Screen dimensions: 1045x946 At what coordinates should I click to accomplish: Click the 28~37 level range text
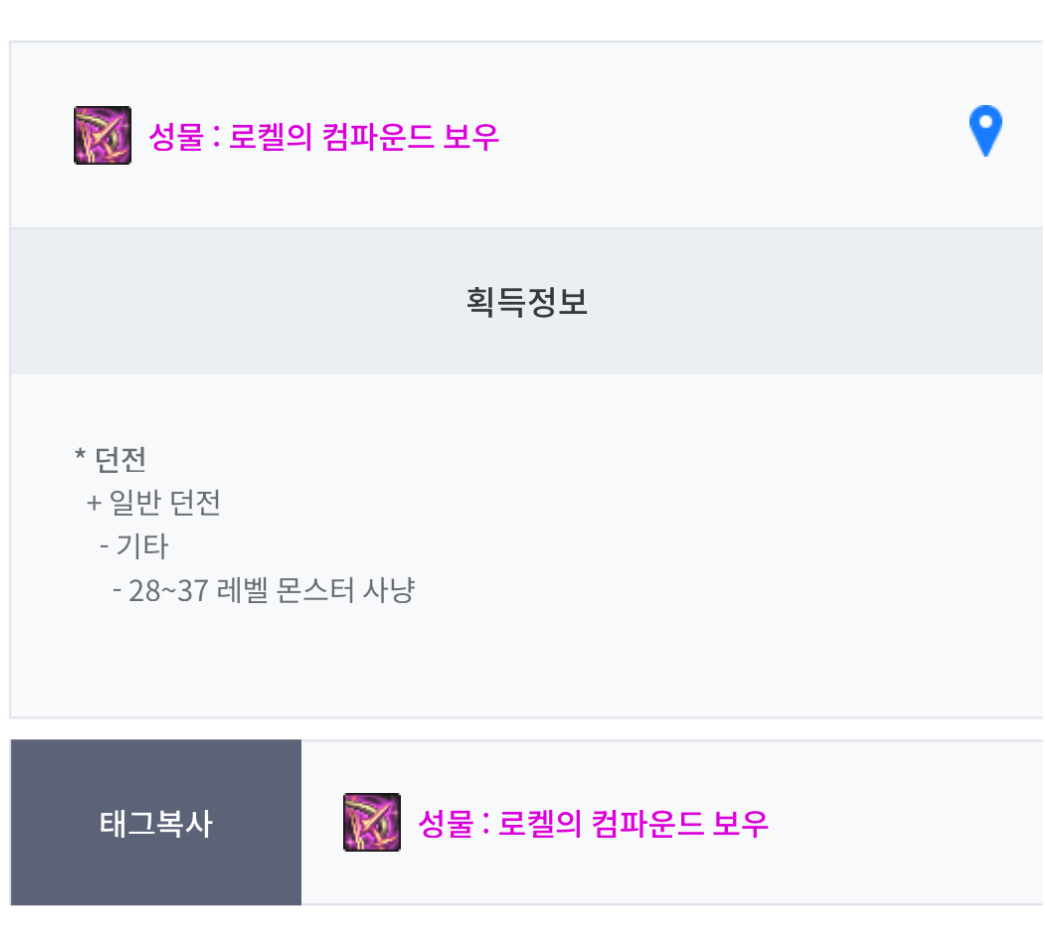click(x=168, y=591)
